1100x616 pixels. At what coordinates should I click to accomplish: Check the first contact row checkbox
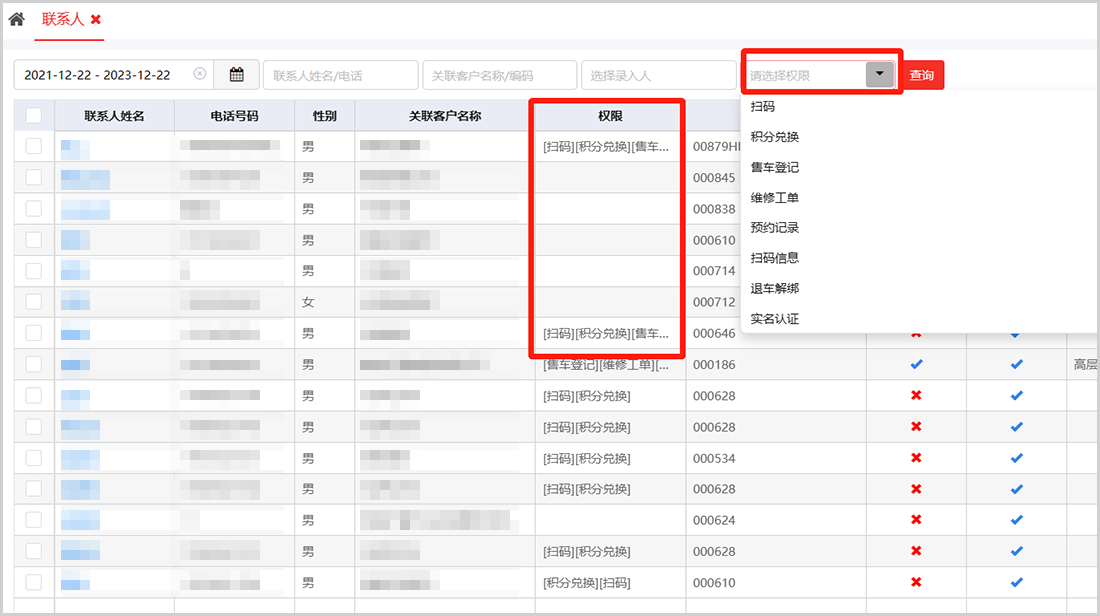(34, 147)
